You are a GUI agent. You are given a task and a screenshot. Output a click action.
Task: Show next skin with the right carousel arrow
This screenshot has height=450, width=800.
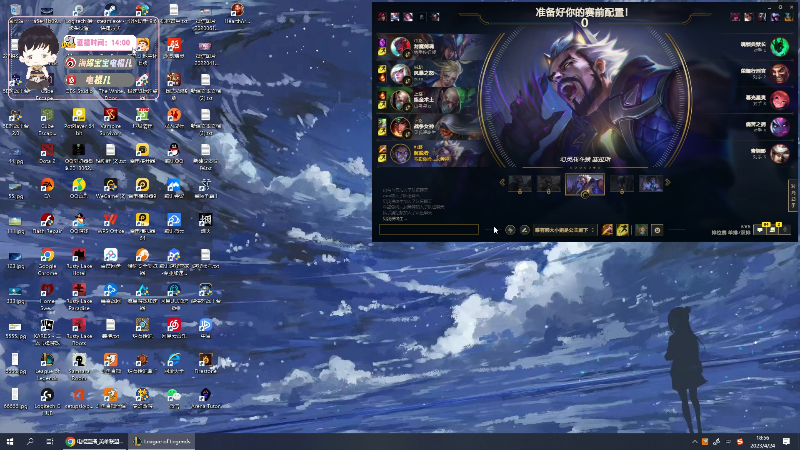click(668, 183)
